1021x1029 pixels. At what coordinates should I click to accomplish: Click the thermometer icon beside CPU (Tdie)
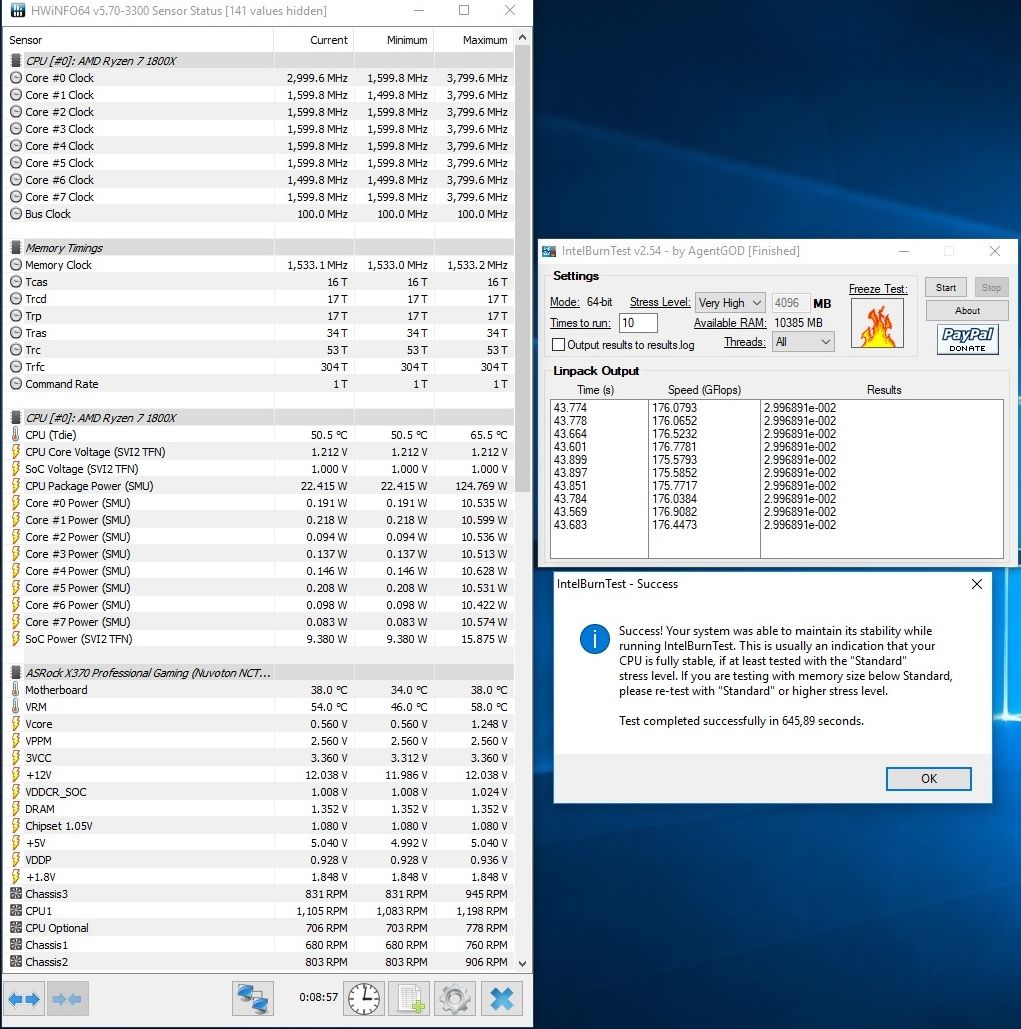[16, 434]
